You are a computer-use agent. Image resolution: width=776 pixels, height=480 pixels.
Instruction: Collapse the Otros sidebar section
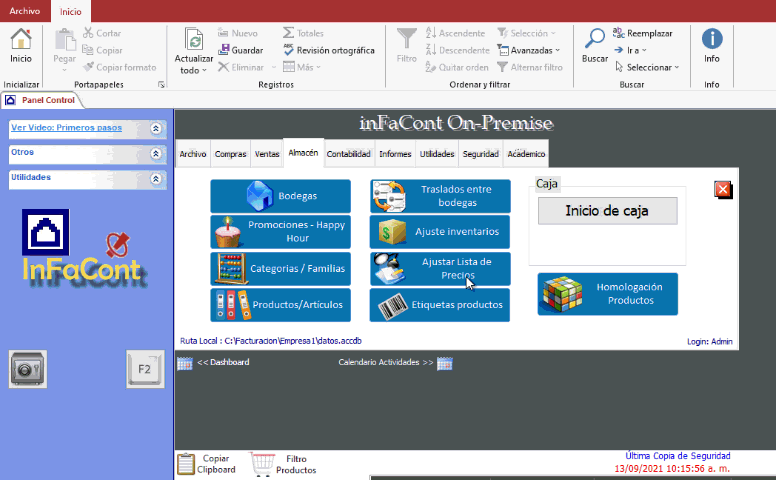tap(156, 153)
